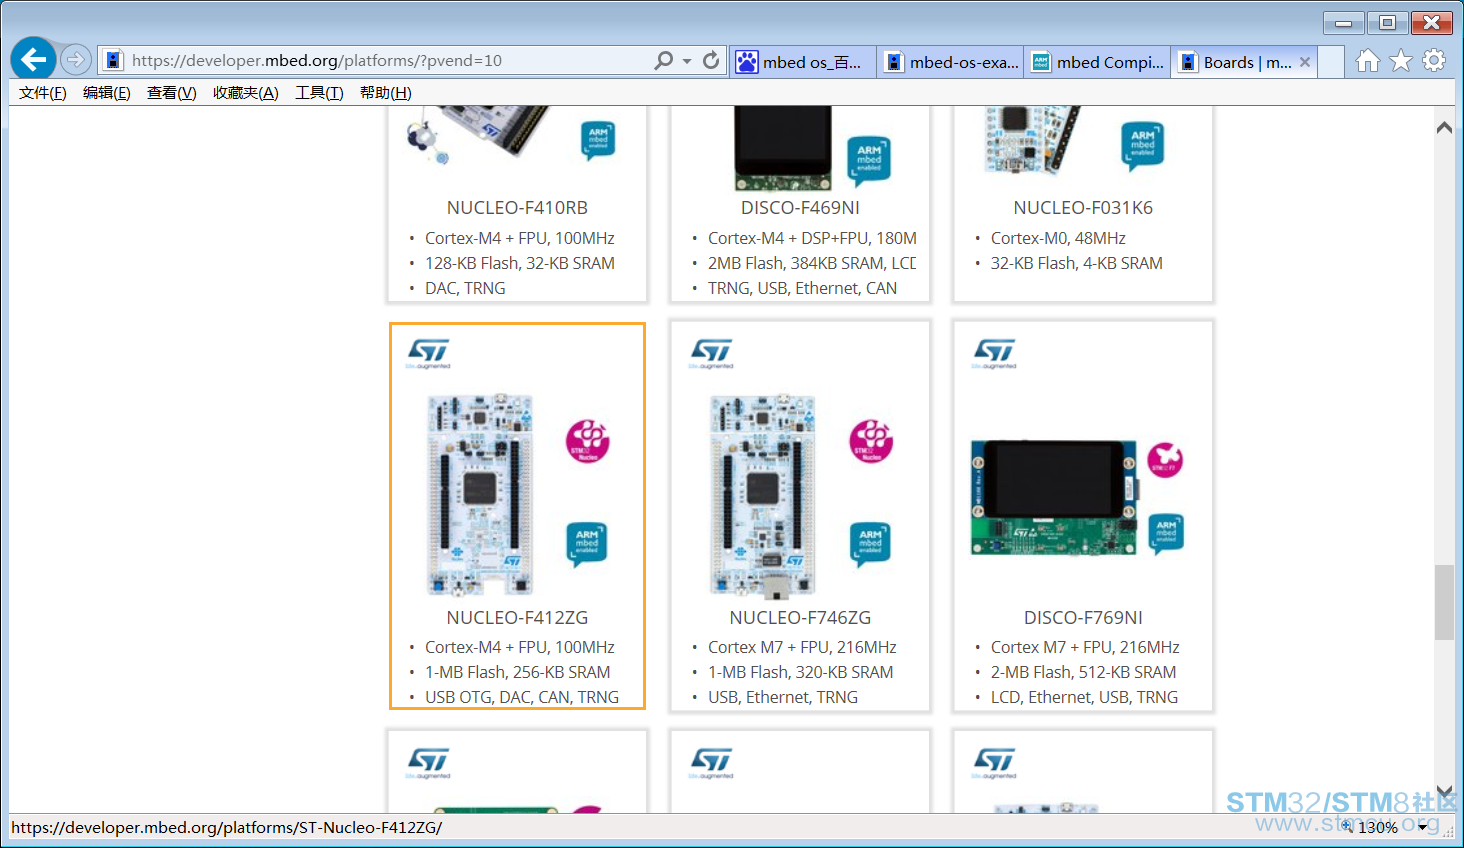Switch to the mbed-os-exa... tab
This screenshot has width=1464, height=848.
[x=951, y=62]
